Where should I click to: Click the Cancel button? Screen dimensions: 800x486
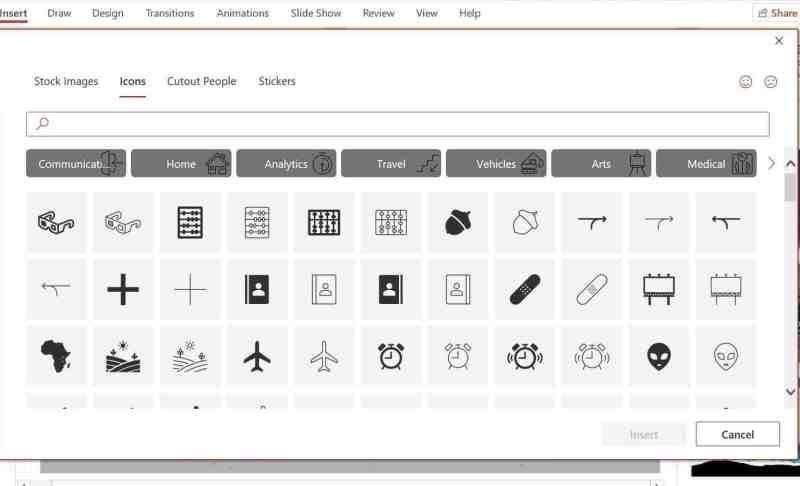[737, 434]
